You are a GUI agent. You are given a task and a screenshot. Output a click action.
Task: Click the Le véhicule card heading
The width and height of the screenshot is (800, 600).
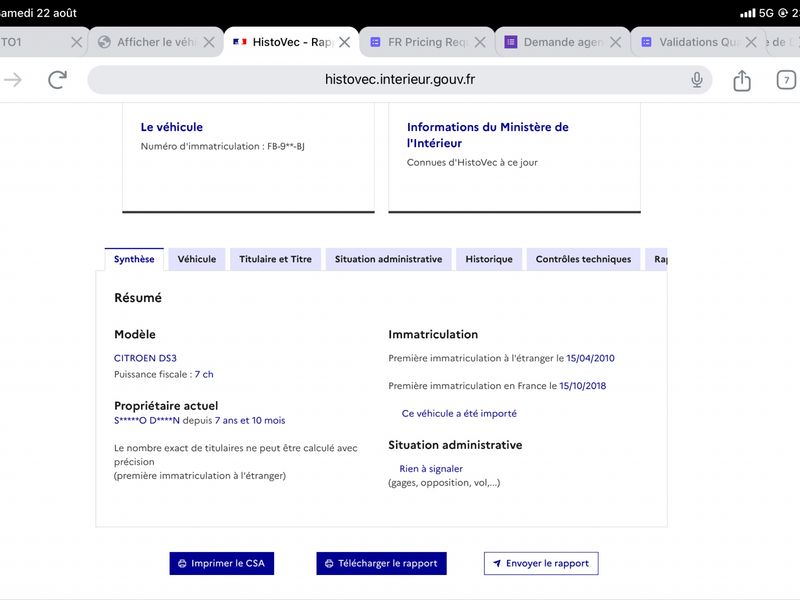click(172, 127)
